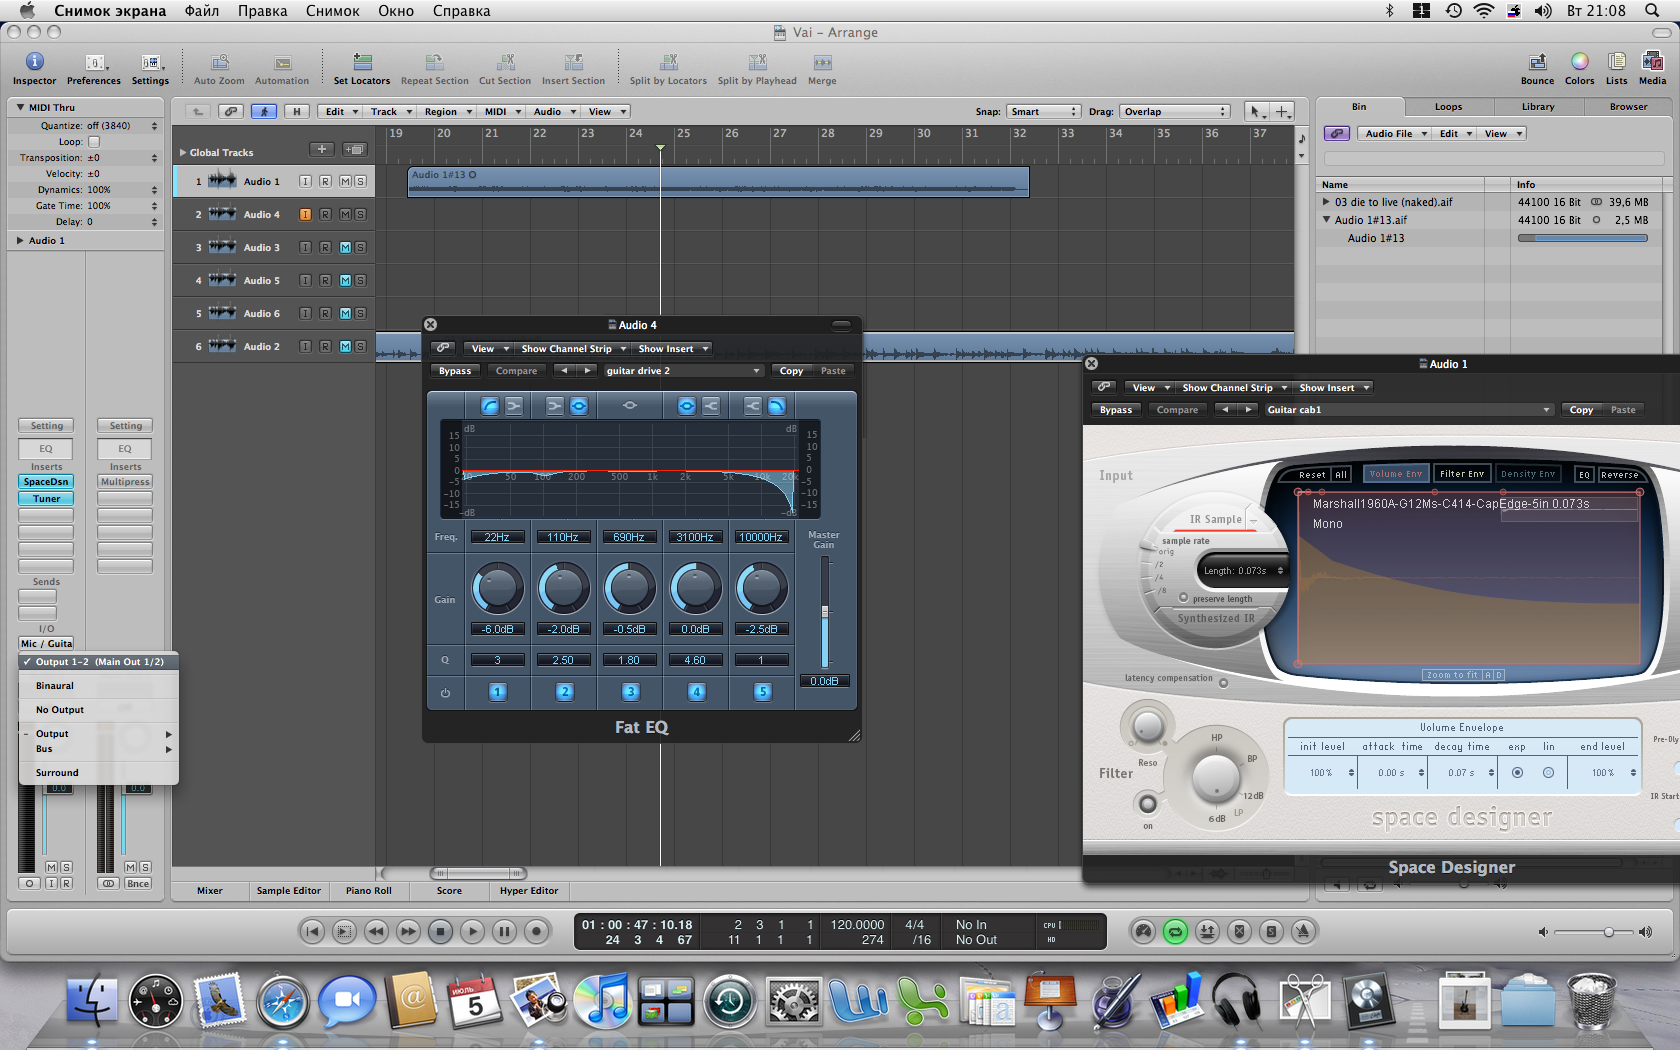Open iTunes from the Dock

603,1001
